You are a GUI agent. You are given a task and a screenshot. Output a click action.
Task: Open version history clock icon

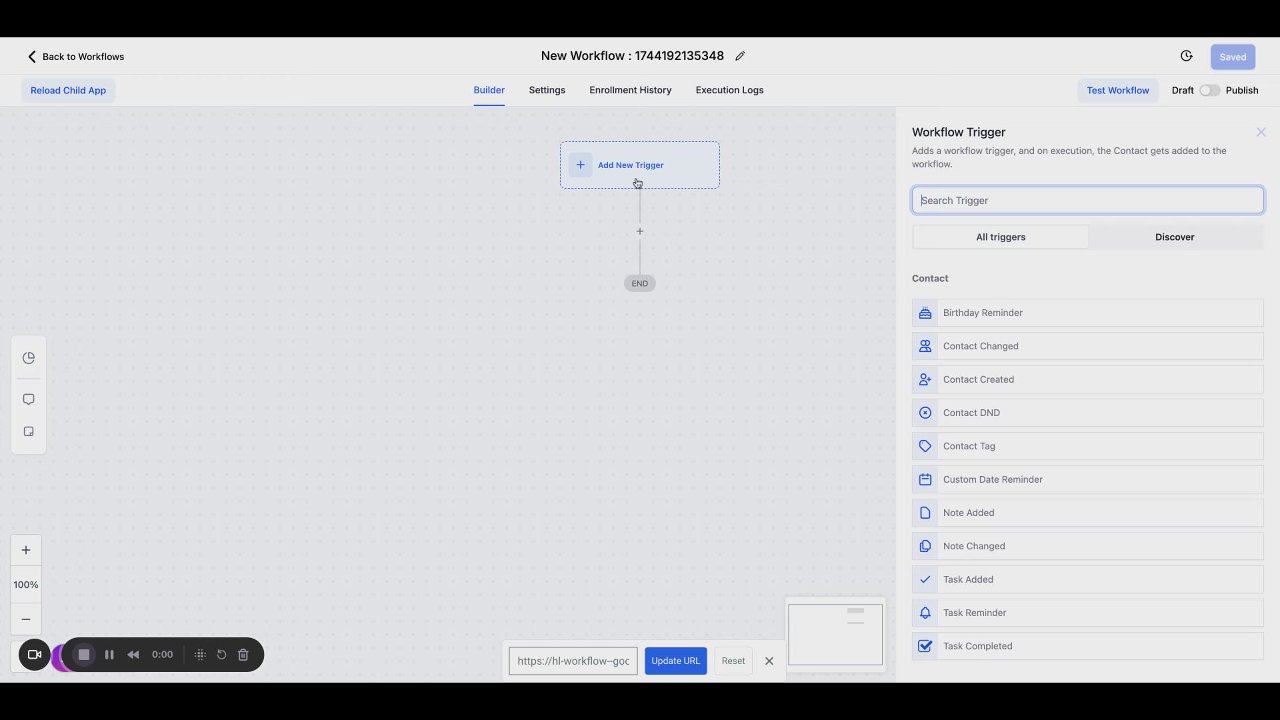[x=1186, y=56]
